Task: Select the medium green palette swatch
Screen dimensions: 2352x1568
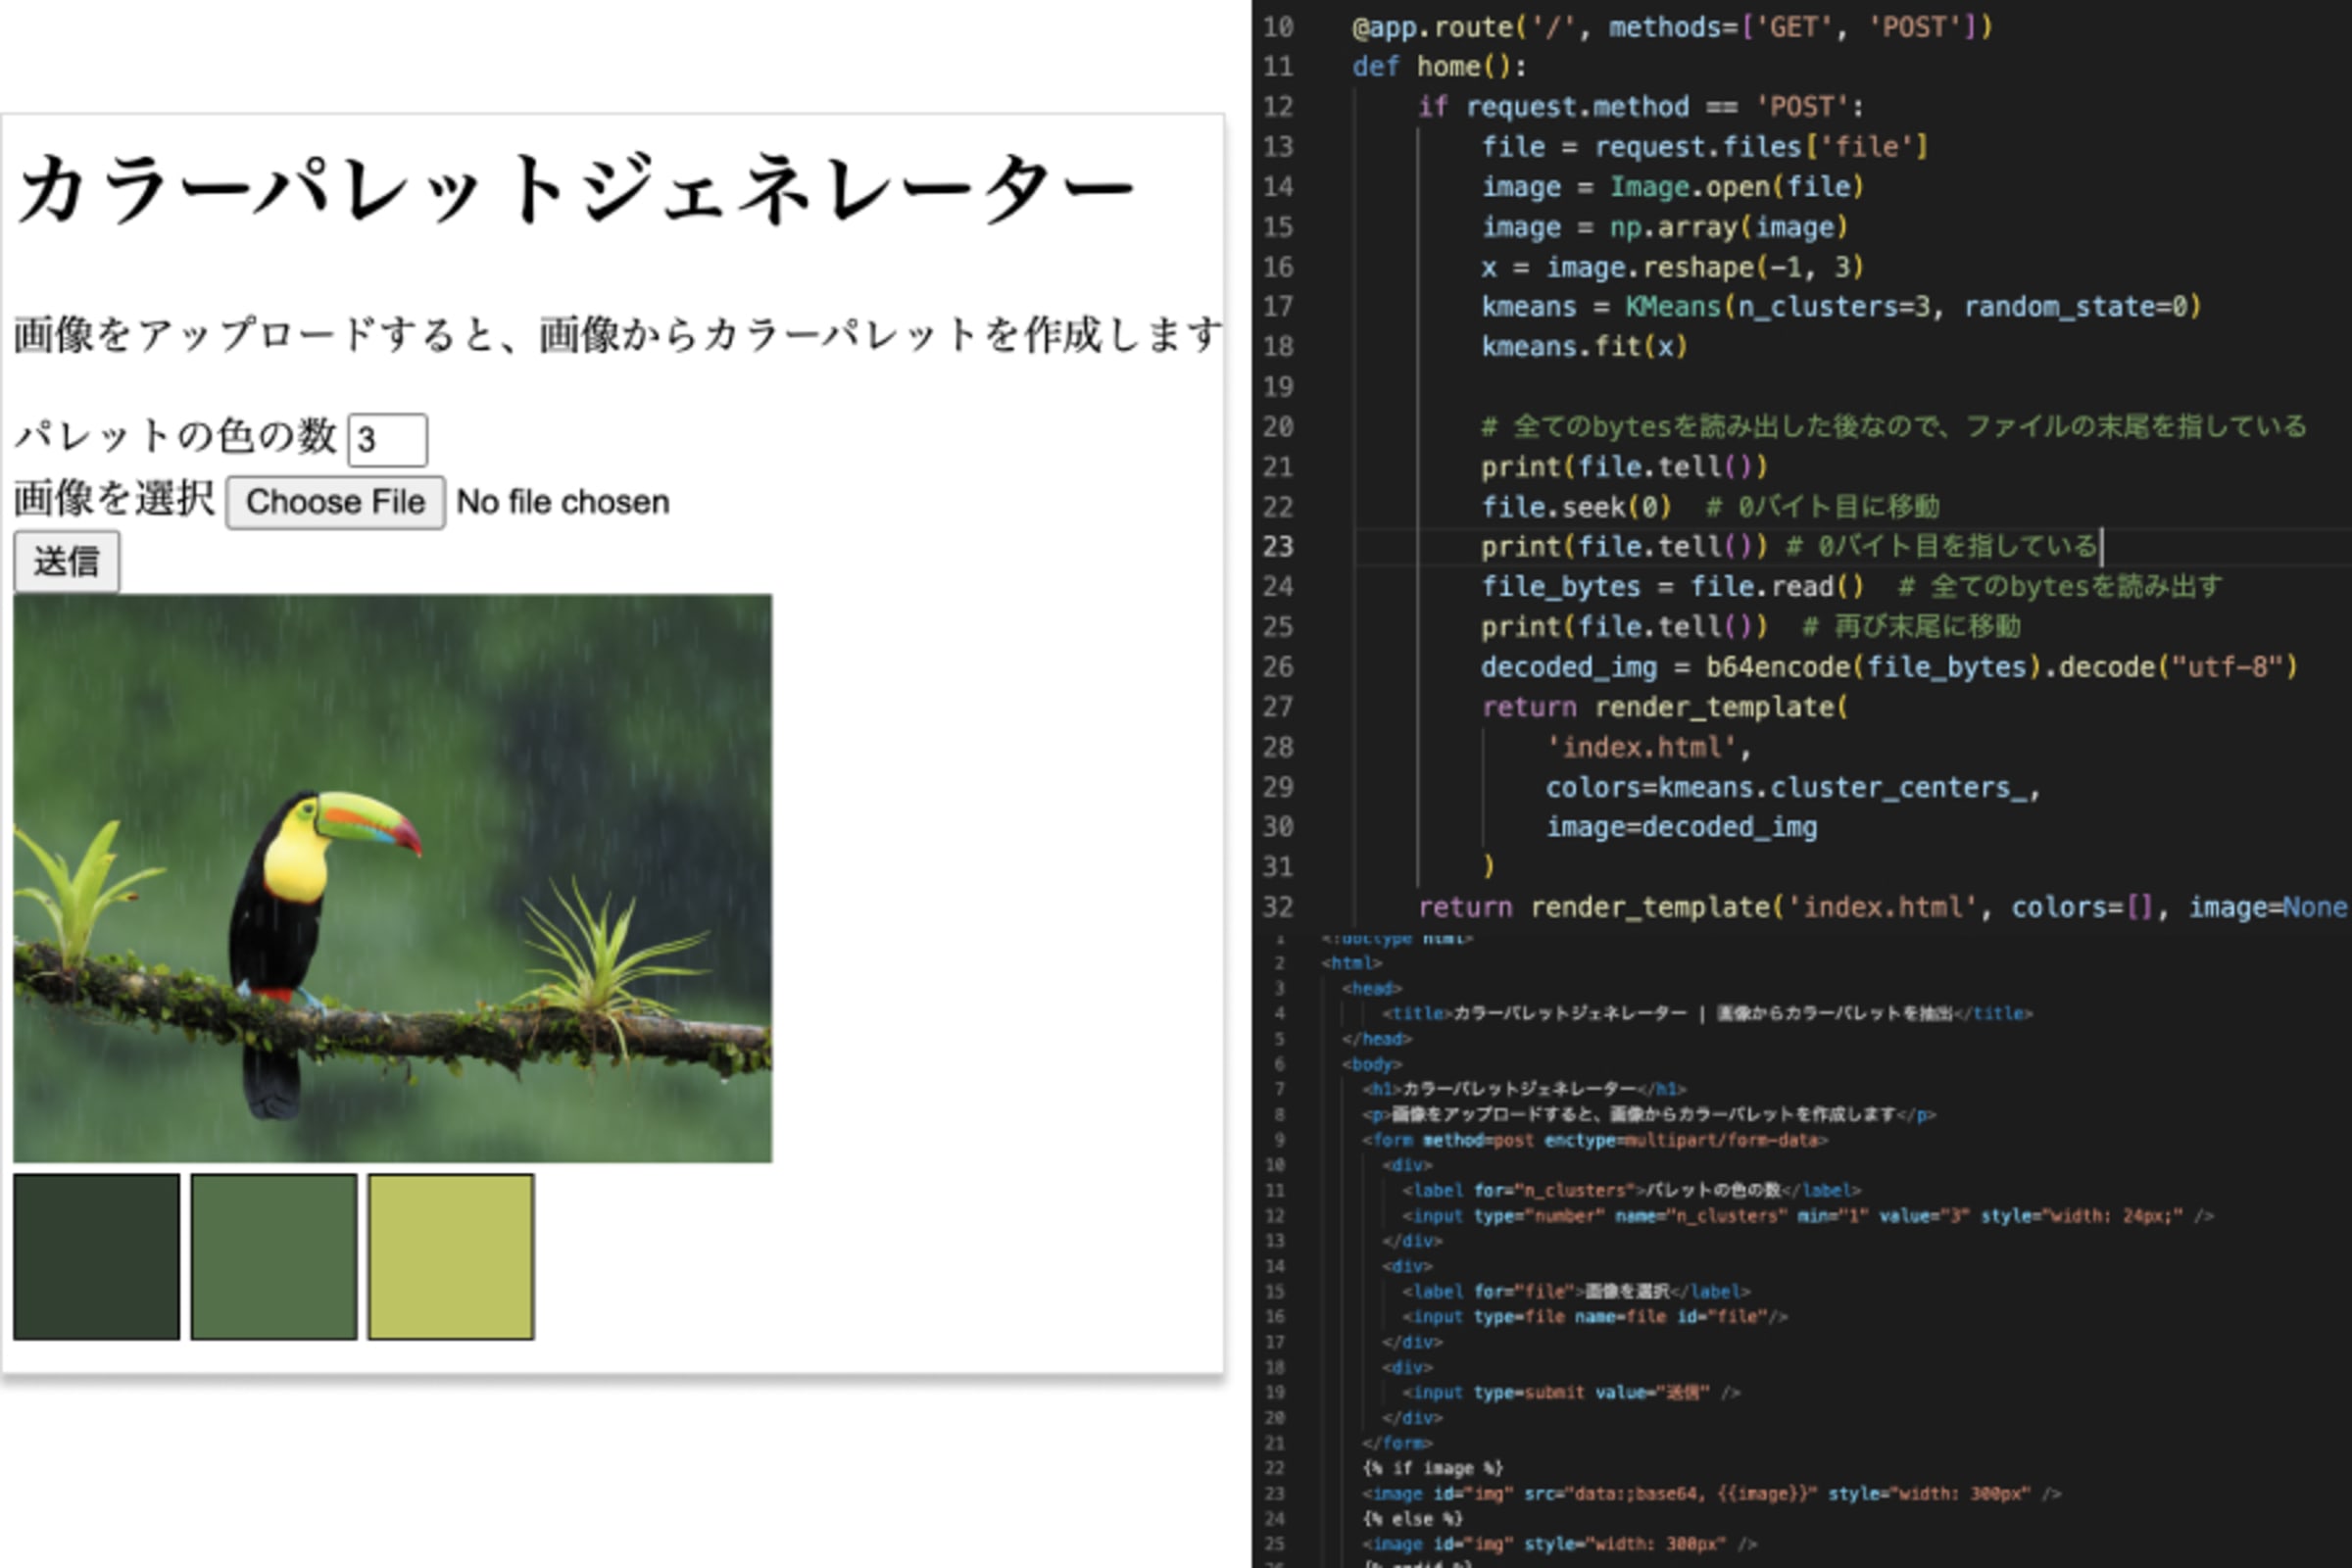Action: coord(274,1256)
